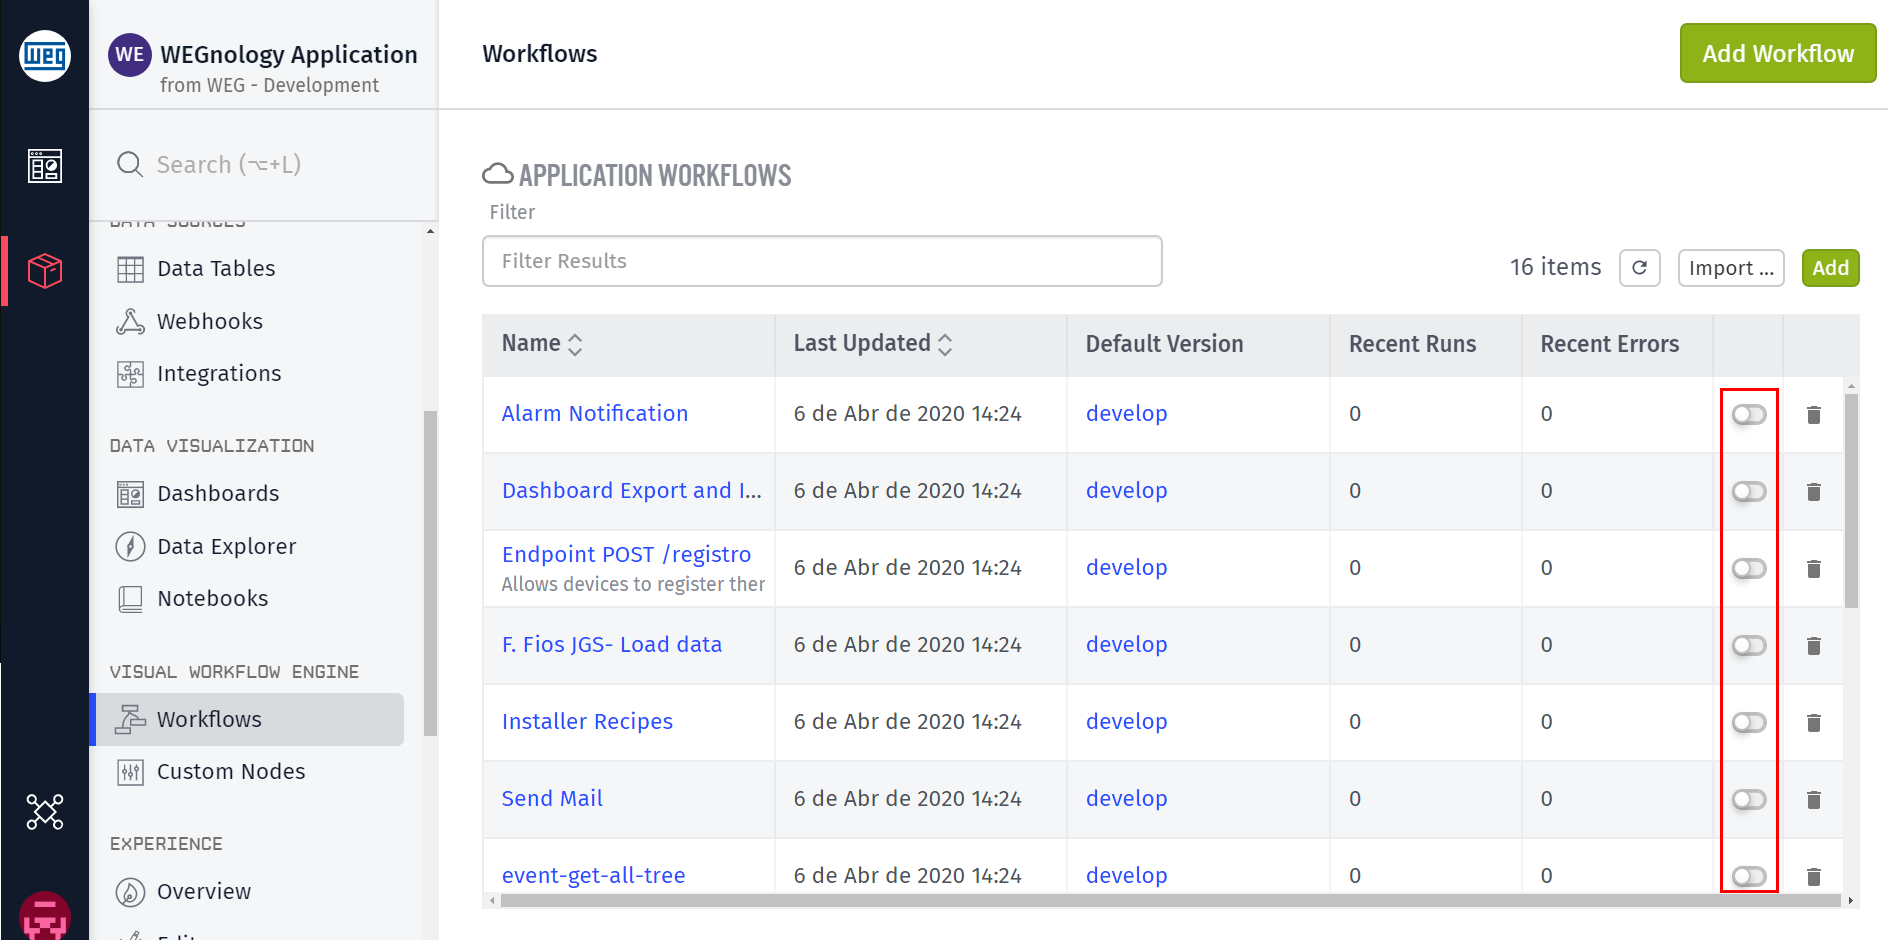Open the Installer Recipes workflow
The image size is (1888, 940).
click(x=587, y=722)
